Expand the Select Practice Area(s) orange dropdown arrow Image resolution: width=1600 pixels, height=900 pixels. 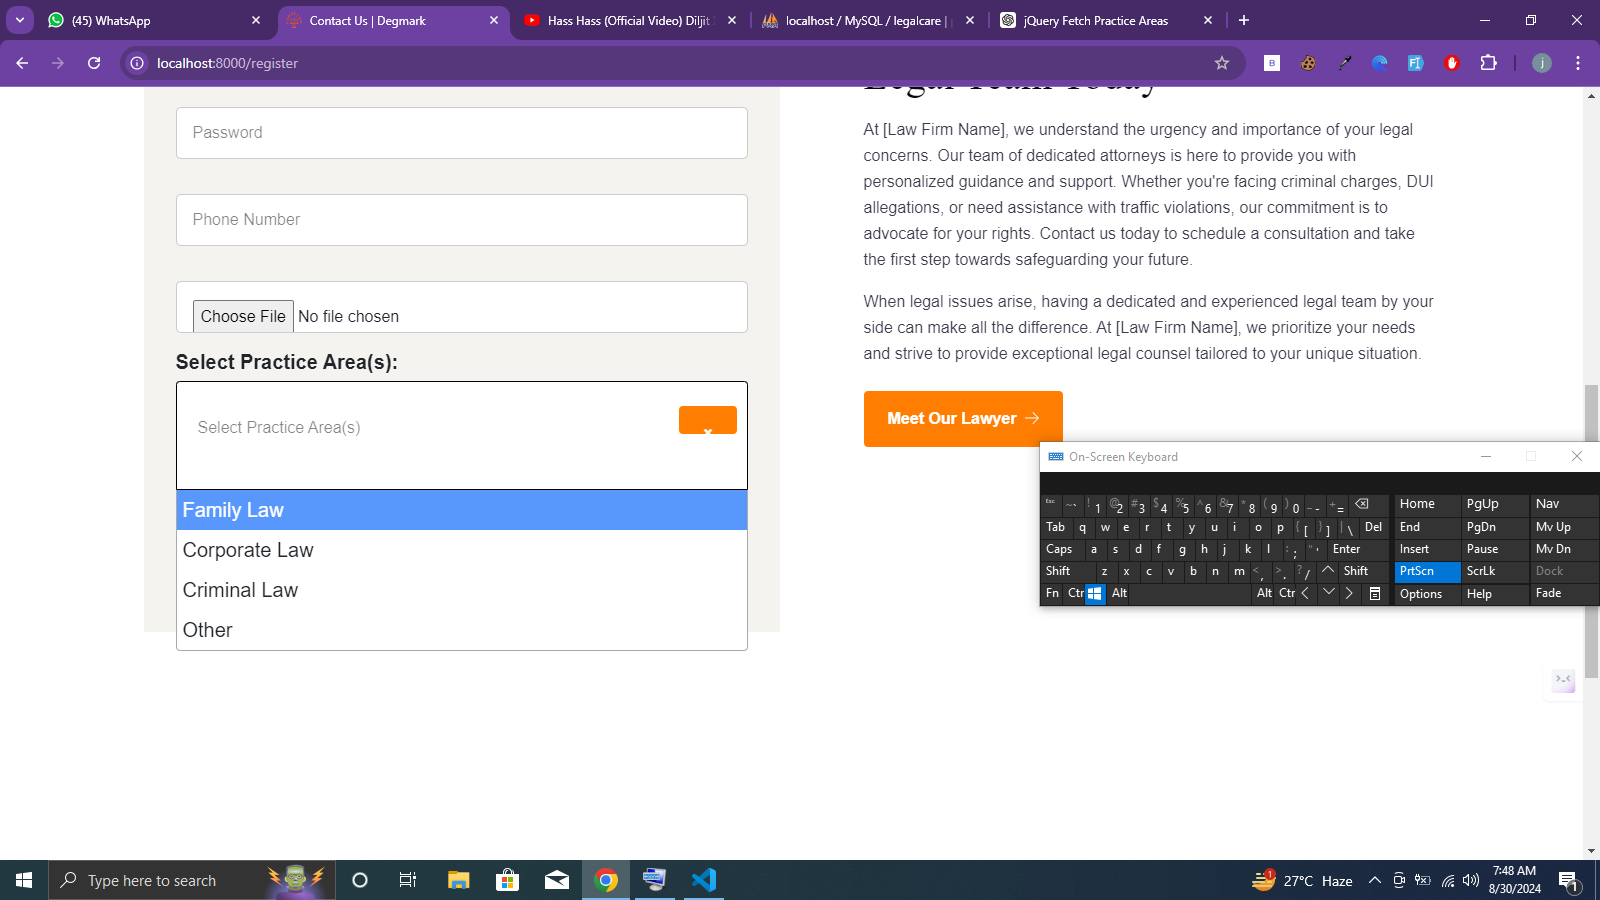(707, 421)
